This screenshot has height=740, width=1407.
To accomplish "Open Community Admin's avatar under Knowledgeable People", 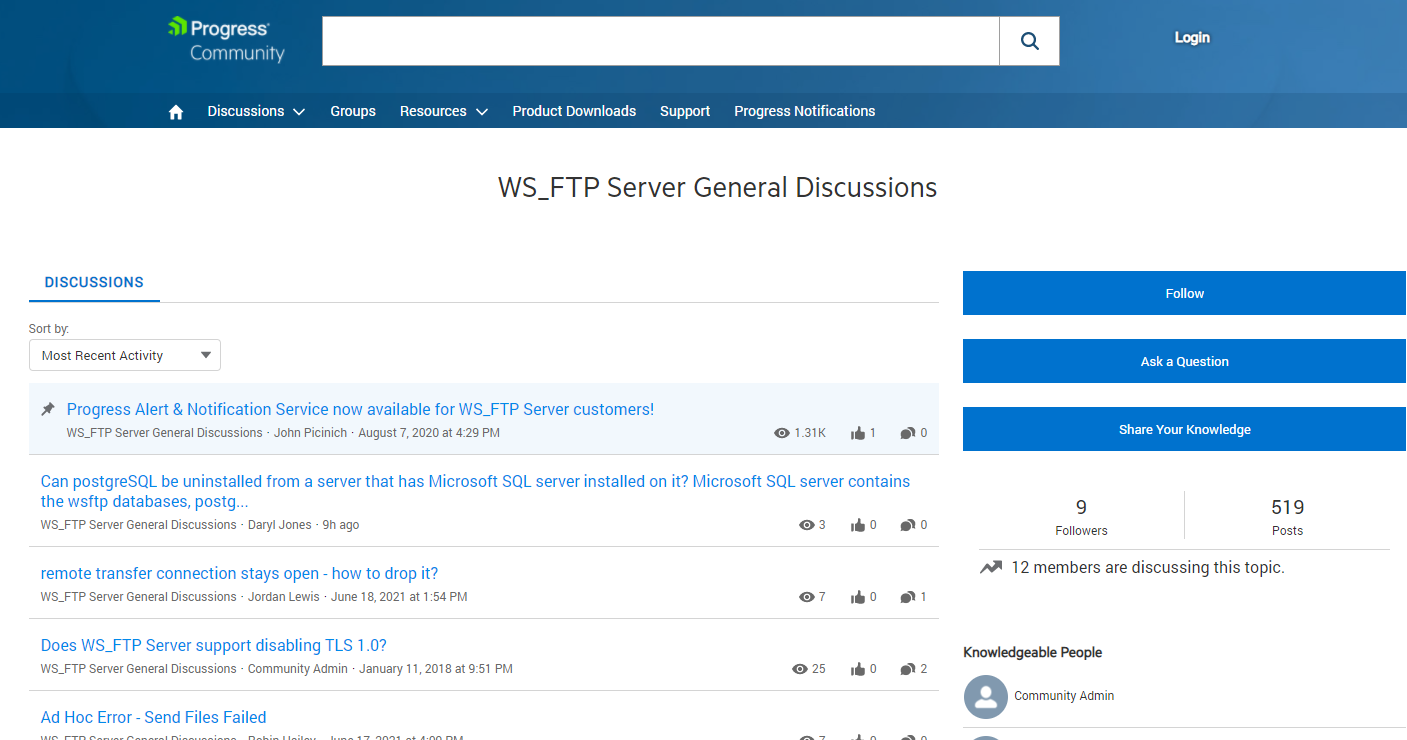I will (x=985, y=696).
